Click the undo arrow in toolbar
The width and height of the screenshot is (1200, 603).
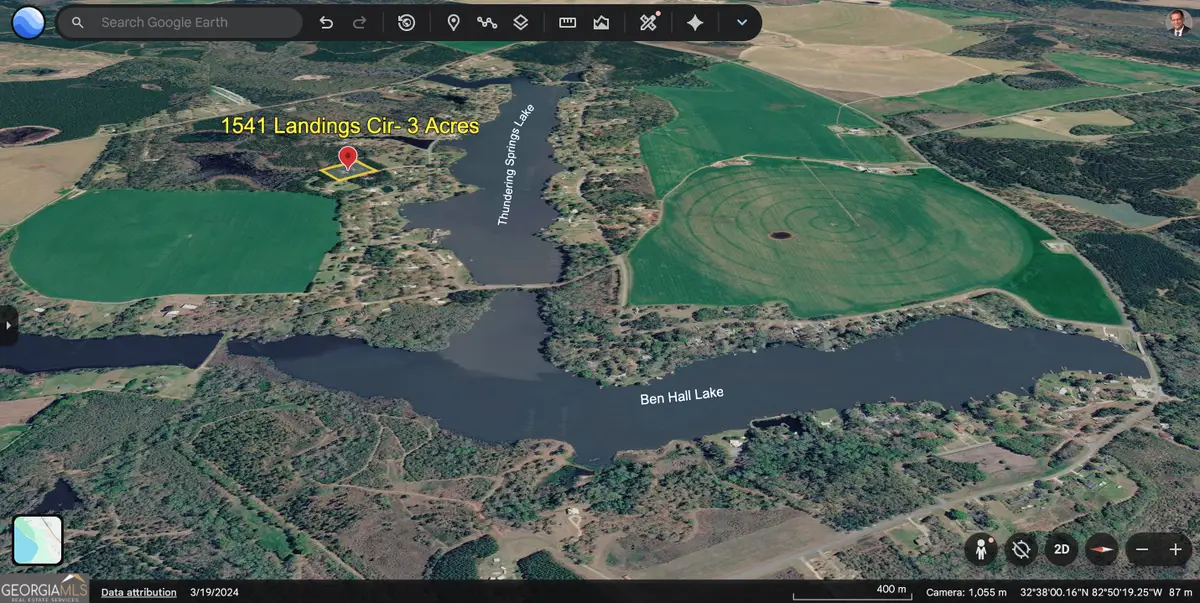[326, 22]
